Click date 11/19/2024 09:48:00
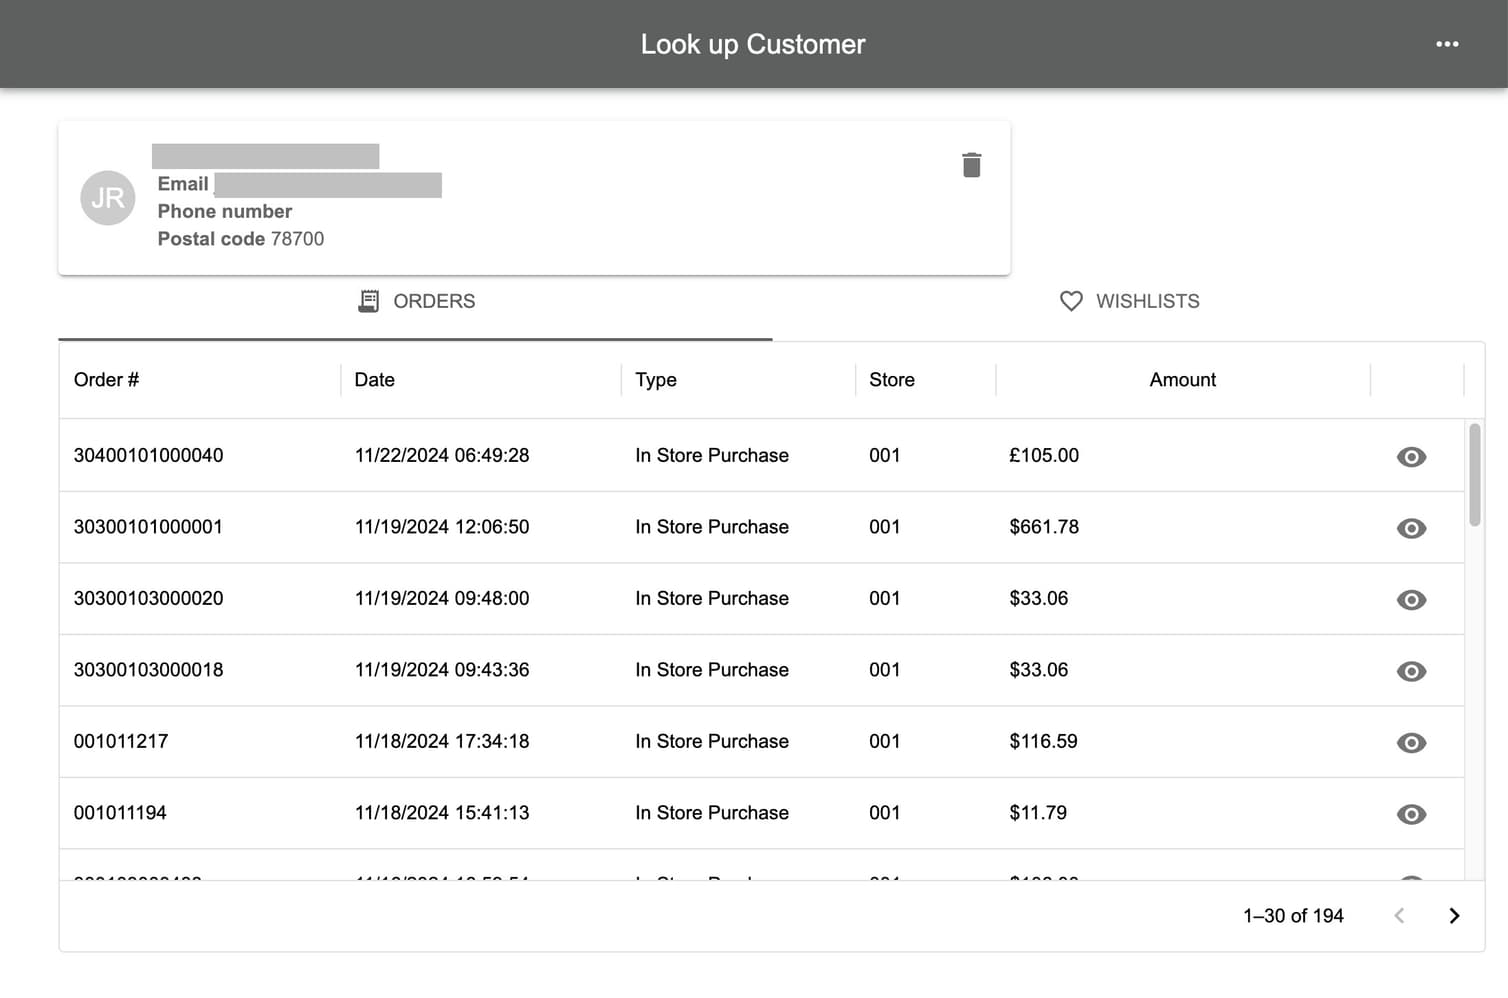The image size is (1508, 998). click(x=442, y=598)
